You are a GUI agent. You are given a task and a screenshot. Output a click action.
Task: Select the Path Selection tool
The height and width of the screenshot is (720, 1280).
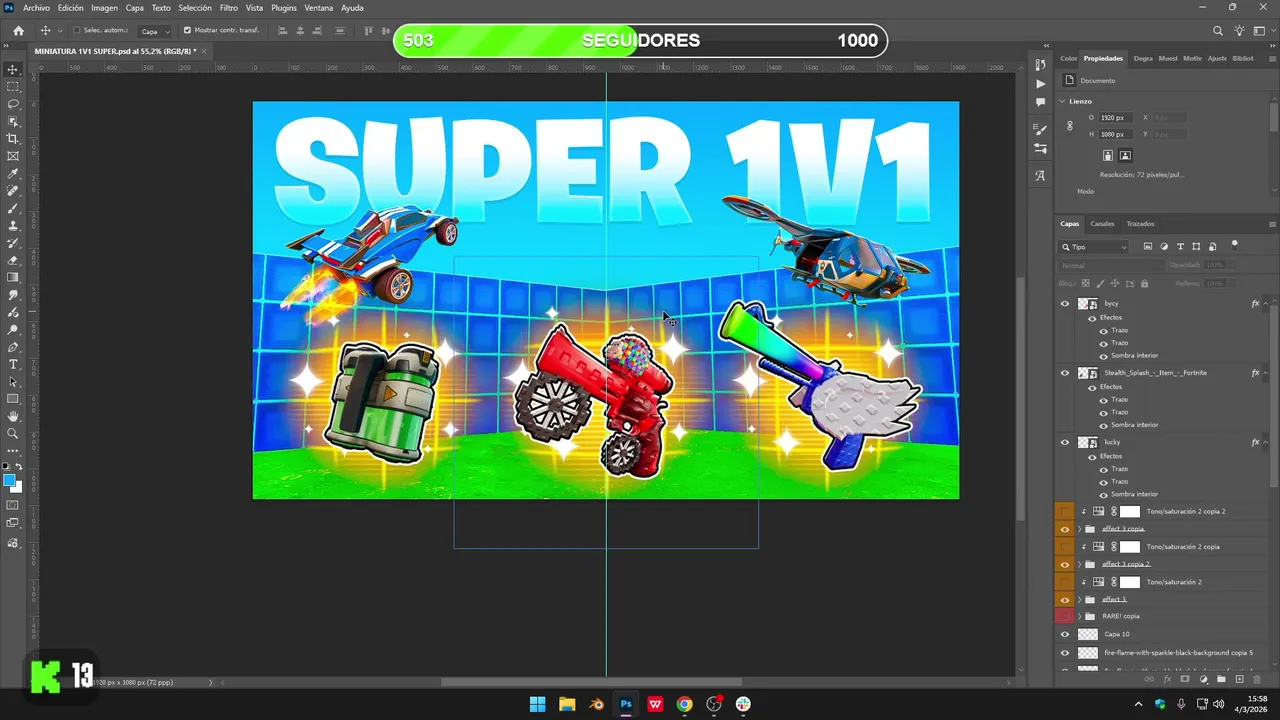coord(13,382)
